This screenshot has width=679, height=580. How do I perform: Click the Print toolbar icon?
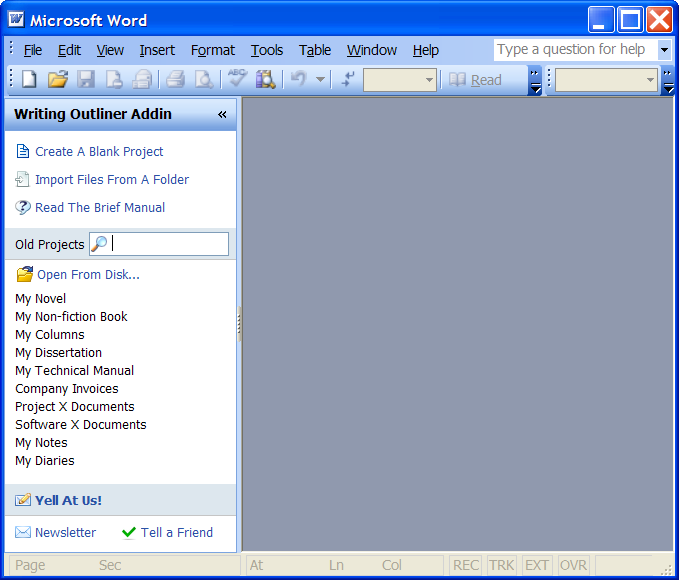(175, 80)
